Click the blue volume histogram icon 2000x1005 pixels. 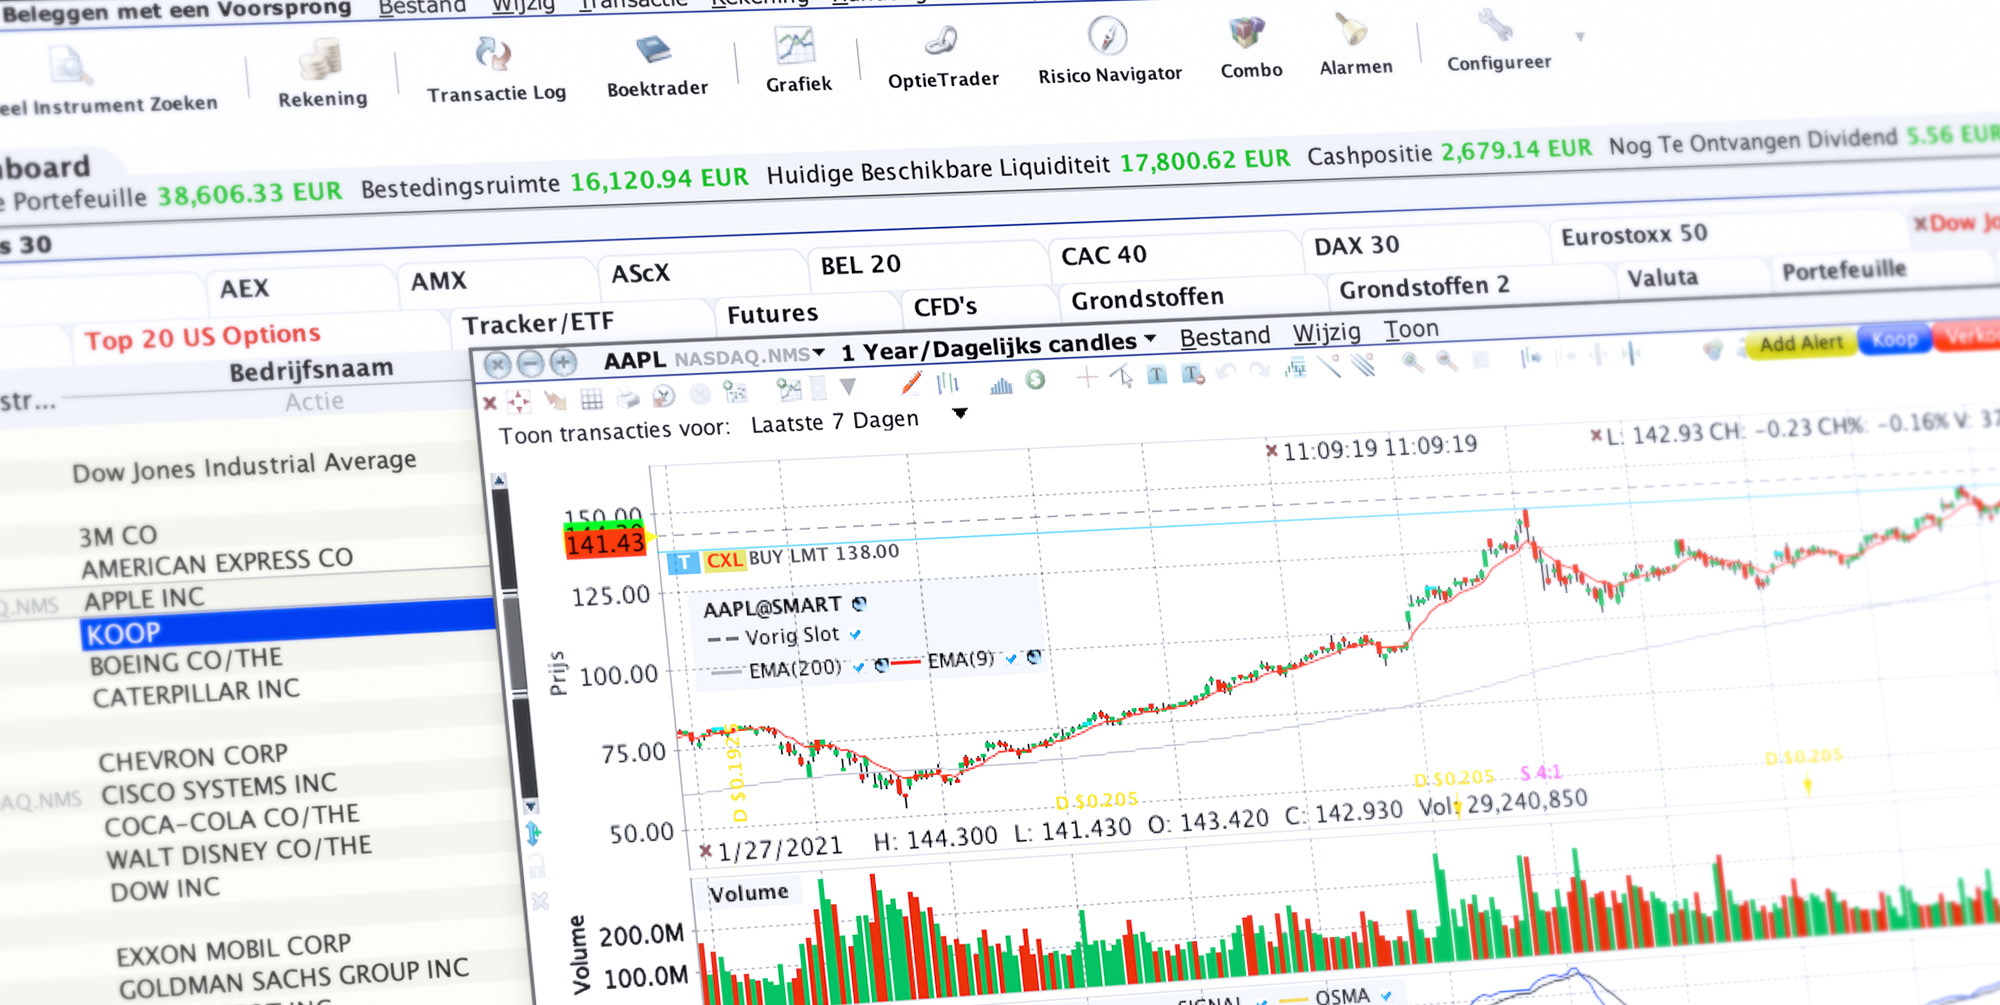1001,385
